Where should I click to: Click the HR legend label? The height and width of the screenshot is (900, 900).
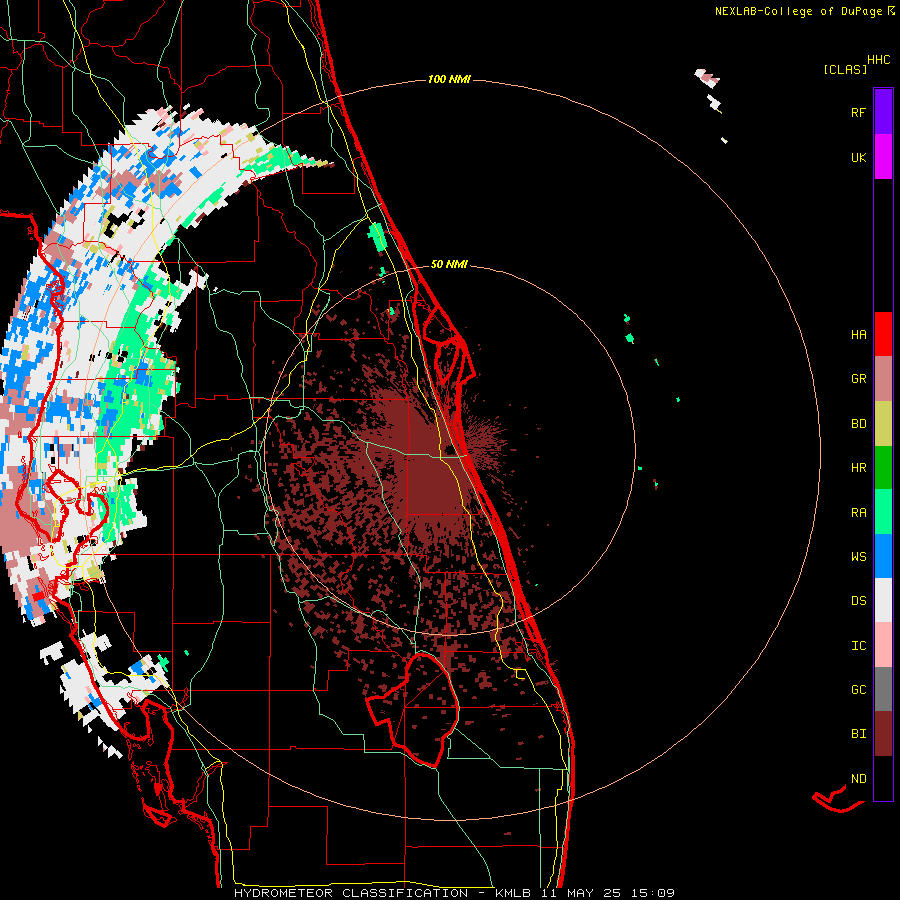pyautogui.click(x=858, y=468)
